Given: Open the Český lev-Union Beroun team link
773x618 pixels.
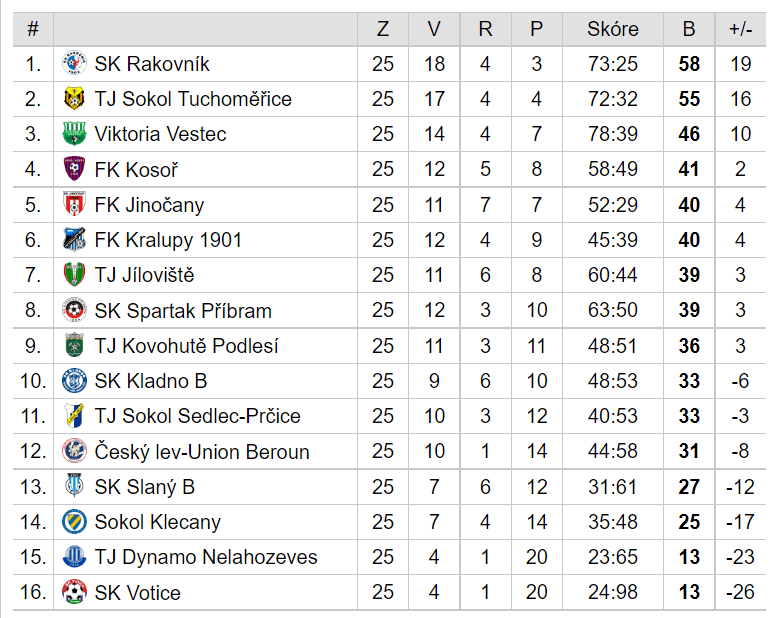Looking at the screenshot, I should coord(202,451).
